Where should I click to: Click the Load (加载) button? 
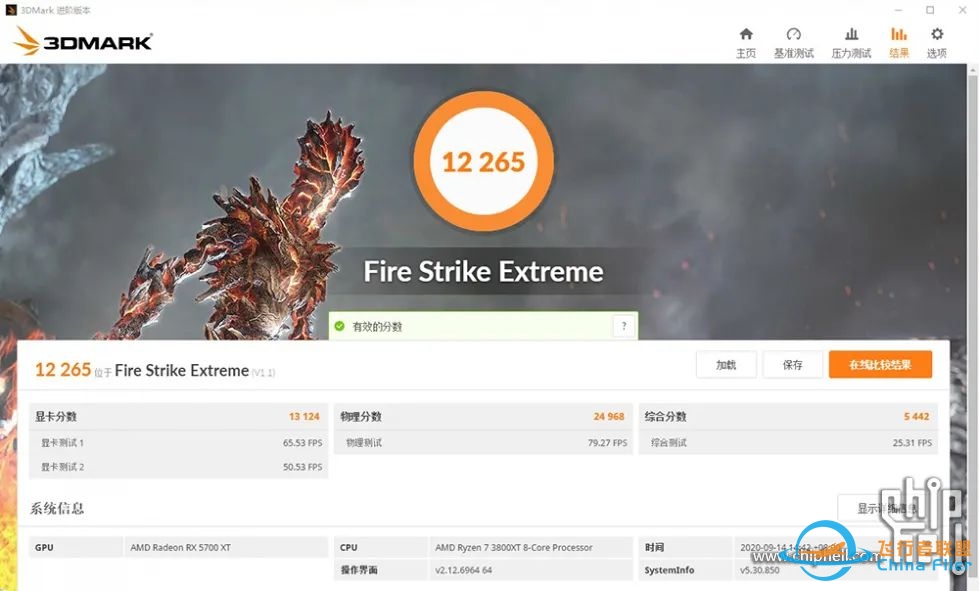pyautogui.click(x=726, y=364)
